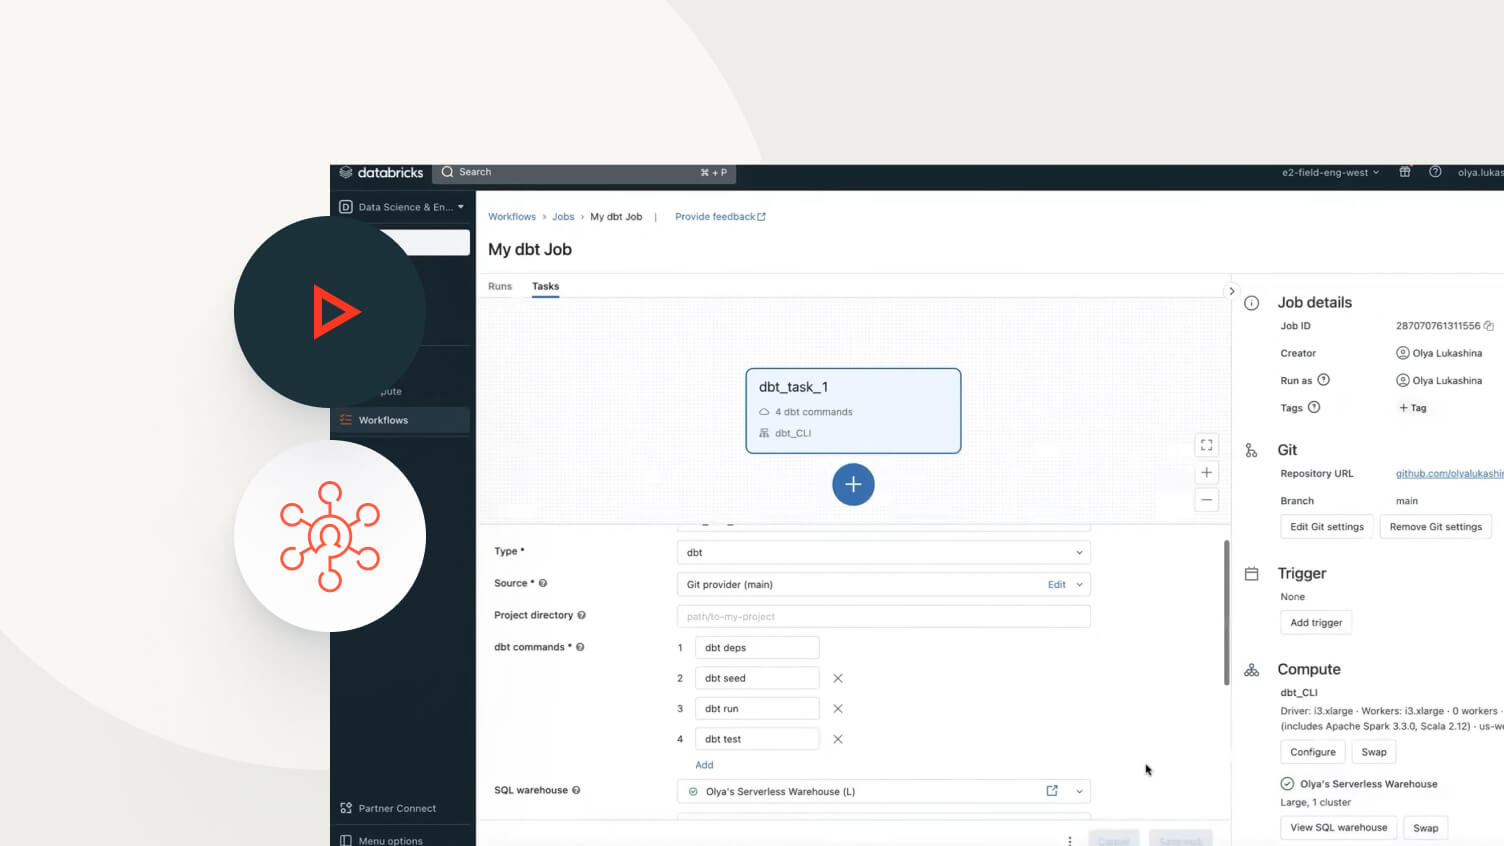Focus the Search bar at top
1504x846 pixels.
pos(585,172)
